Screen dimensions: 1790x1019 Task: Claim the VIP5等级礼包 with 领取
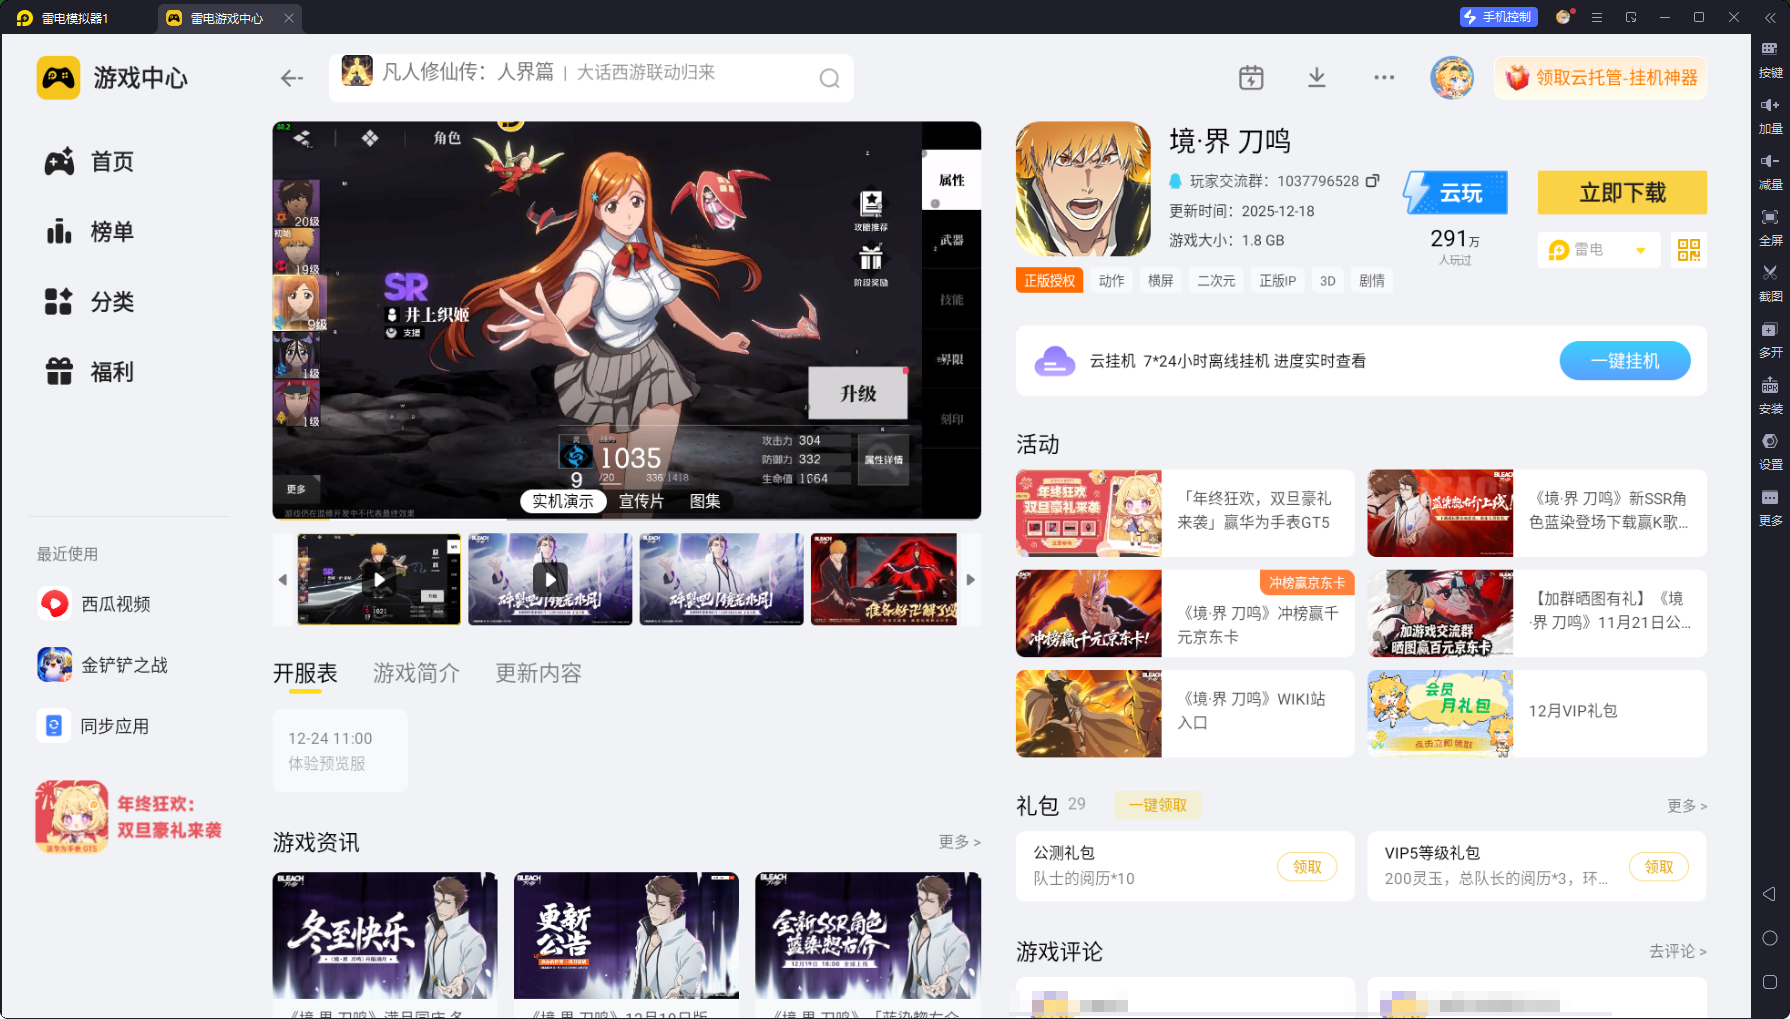pos(1659,867)
